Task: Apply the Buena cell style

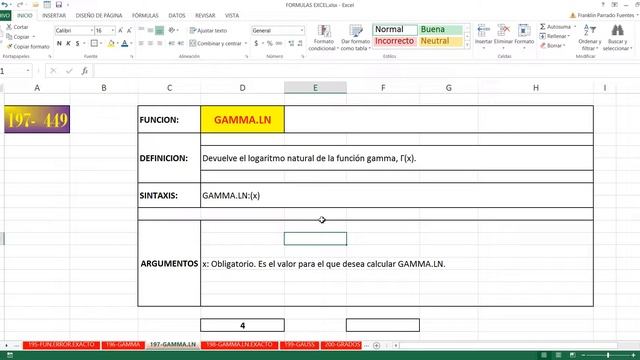Action: pos(440,30)
